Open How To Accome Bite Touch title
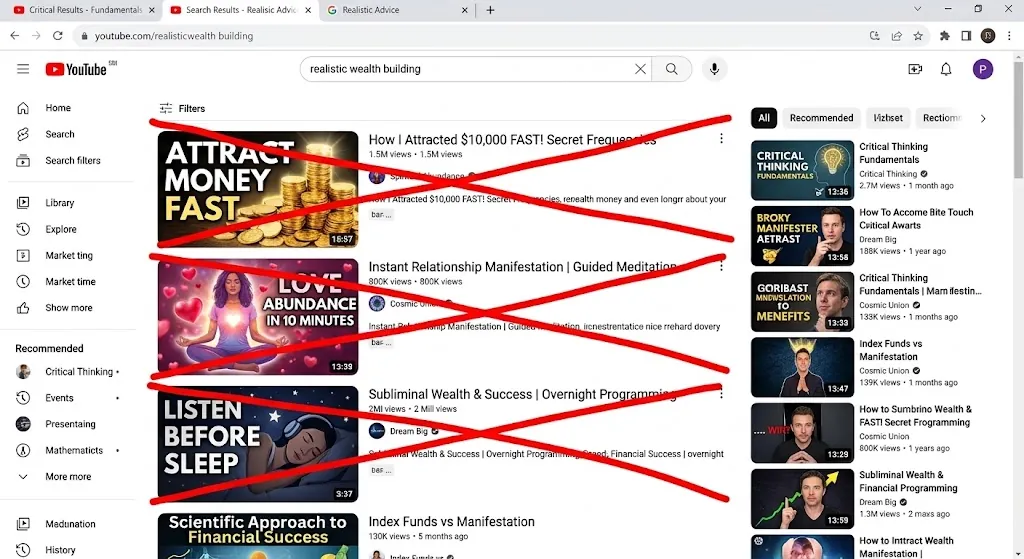 click(x=916, y=219)
